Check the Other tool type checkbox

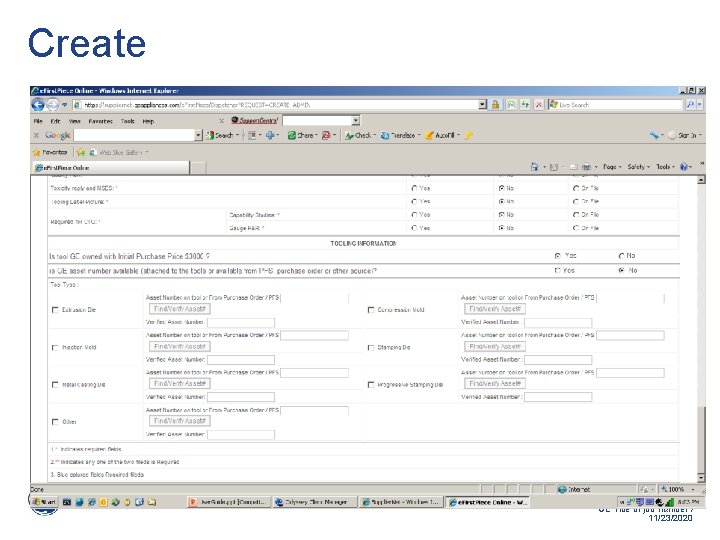tap(55, 422)
